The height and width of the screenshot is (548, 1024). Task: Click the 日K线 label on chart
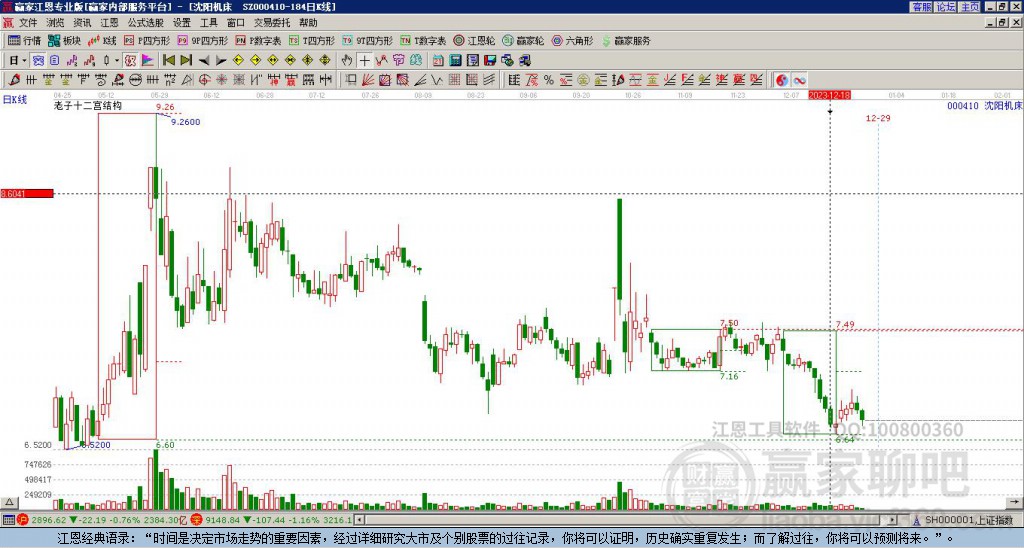(x=15, y=100)
